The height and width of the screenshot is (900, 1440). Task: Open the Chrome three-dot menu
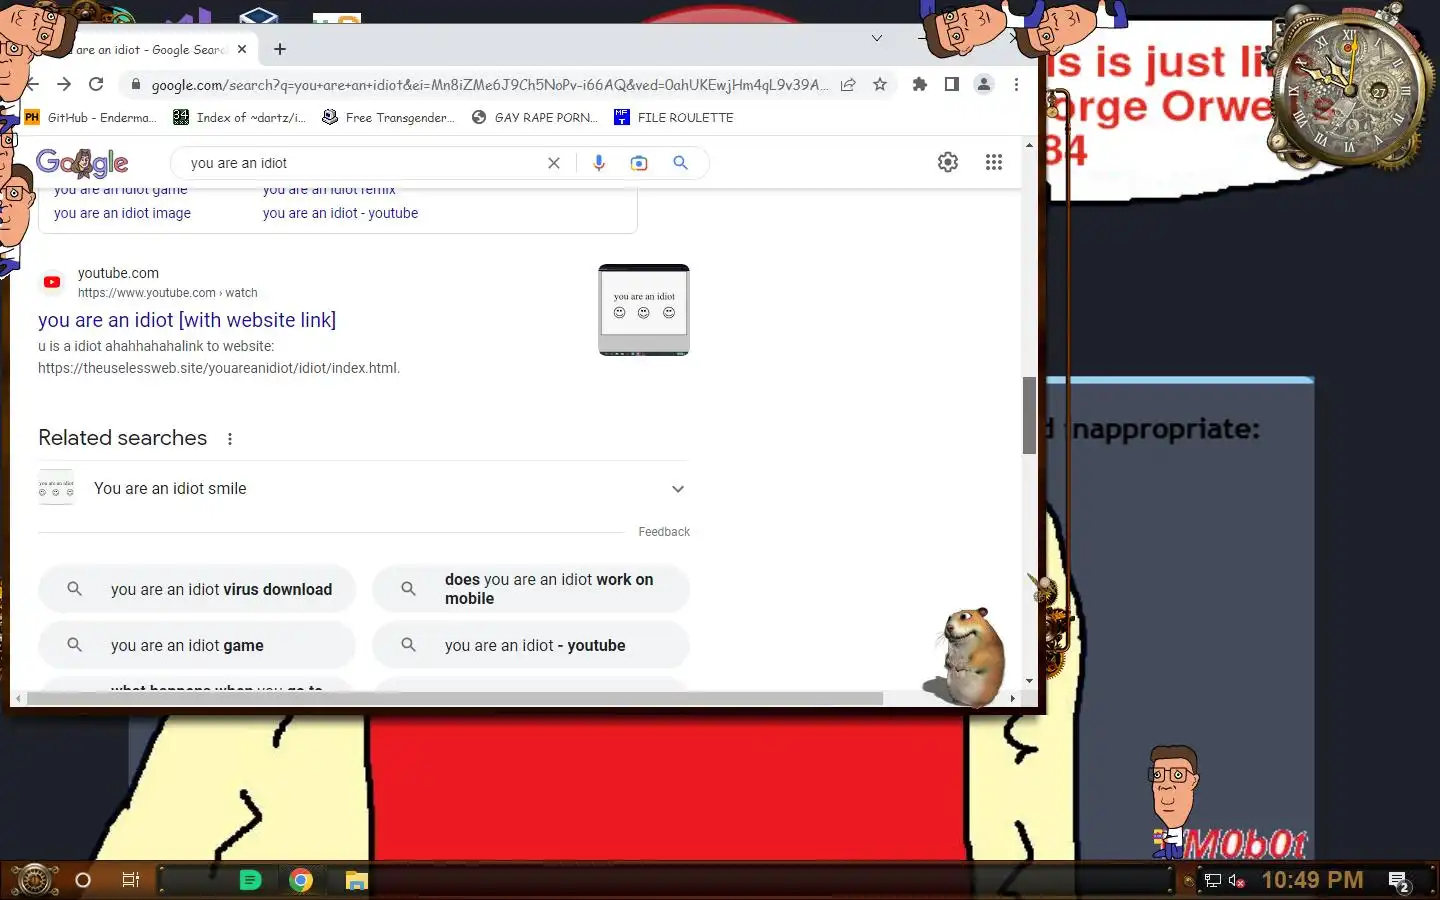[1016, 84]
